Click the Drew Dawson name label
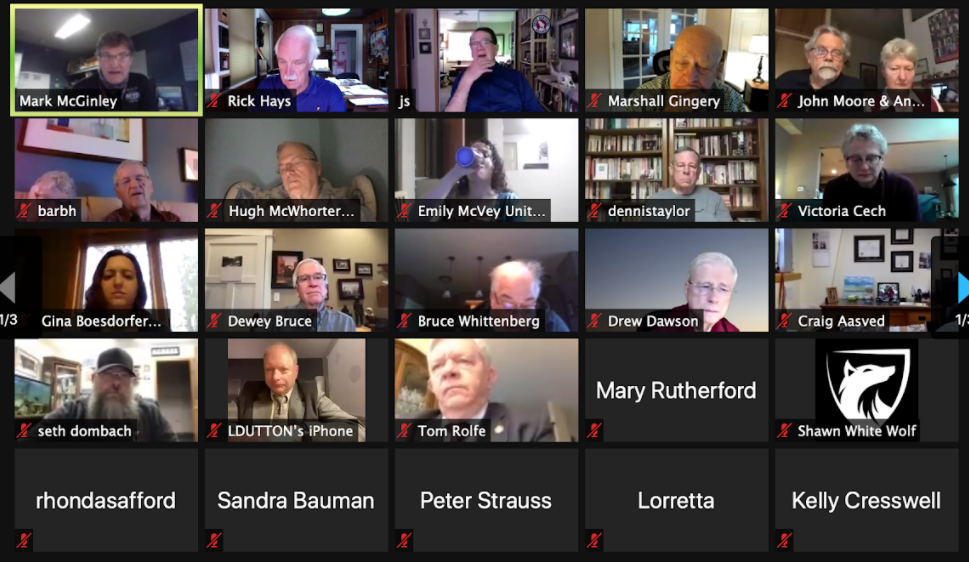This screenshot has width=969, height=562. point(653,321)
